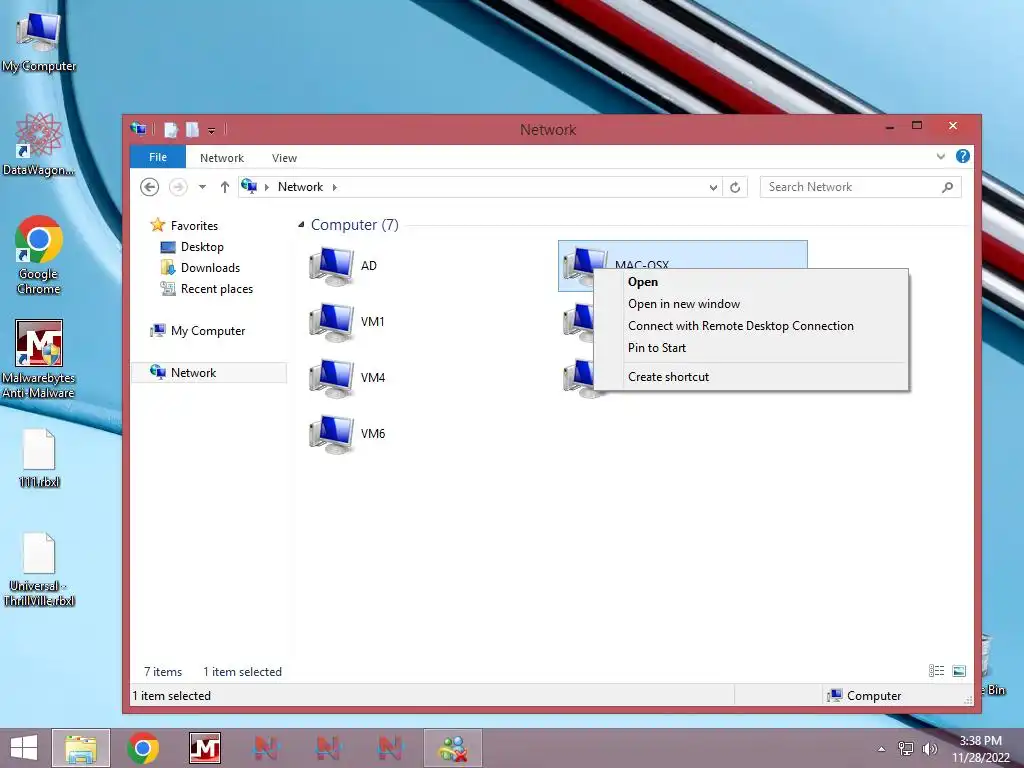Show hidden system tray icons

[882, 749]
